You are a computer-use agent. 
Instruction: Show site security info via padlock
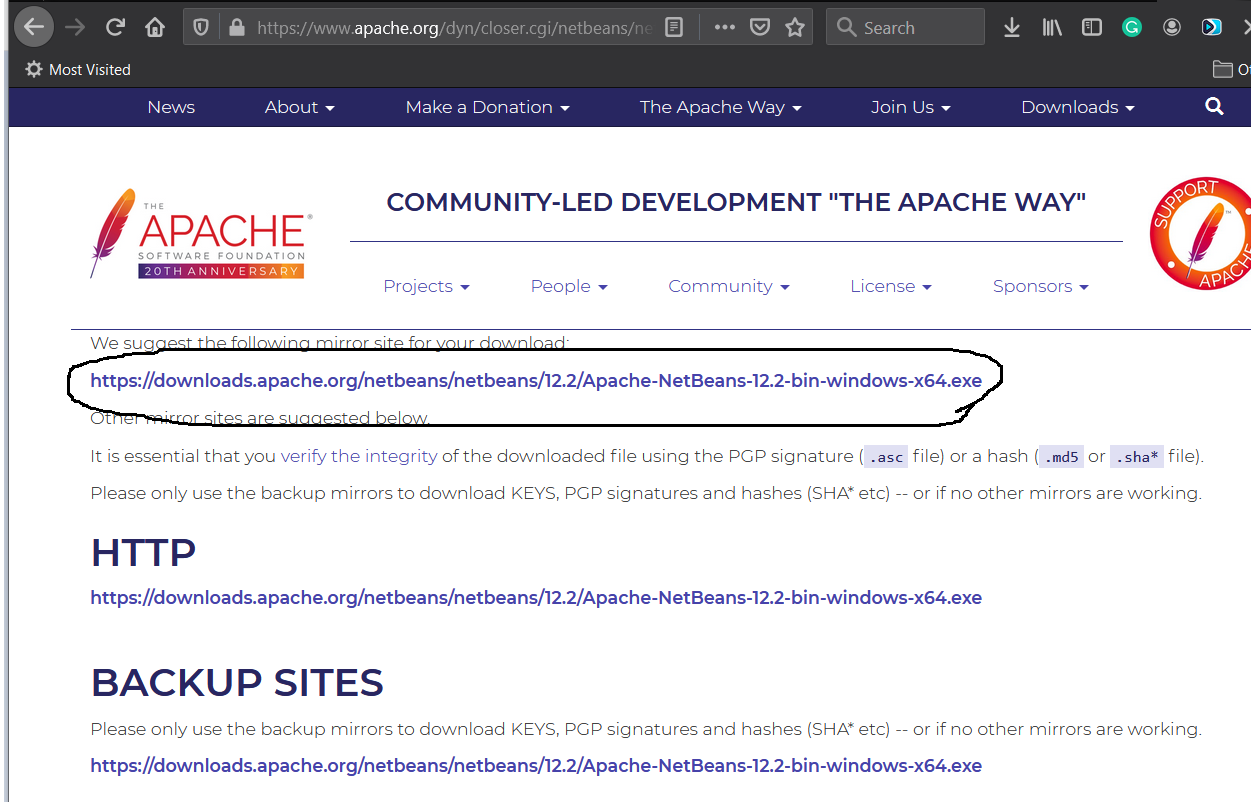coord(237,27)
